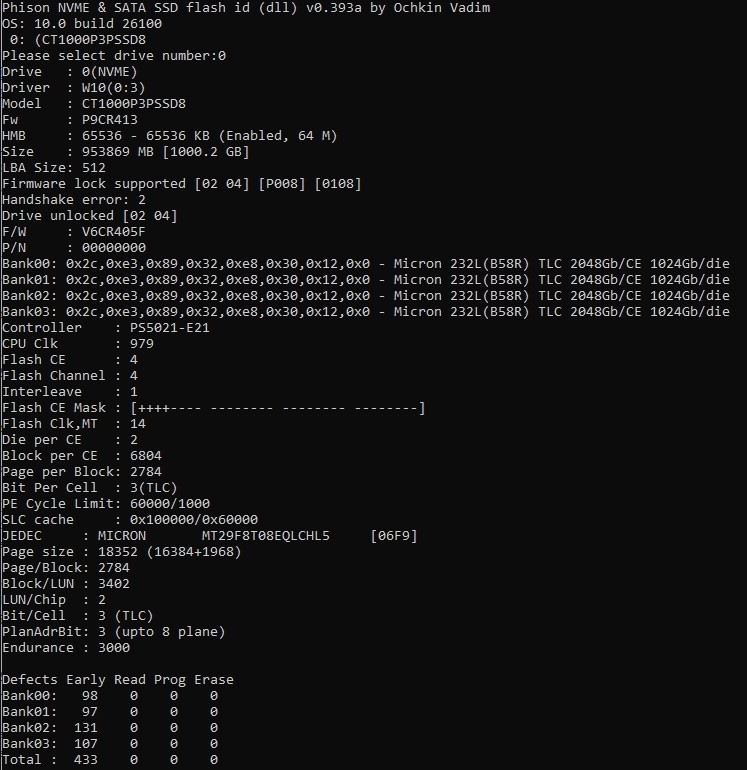
Task: Click the firmware value P9CR413
Action: (110, 120)
